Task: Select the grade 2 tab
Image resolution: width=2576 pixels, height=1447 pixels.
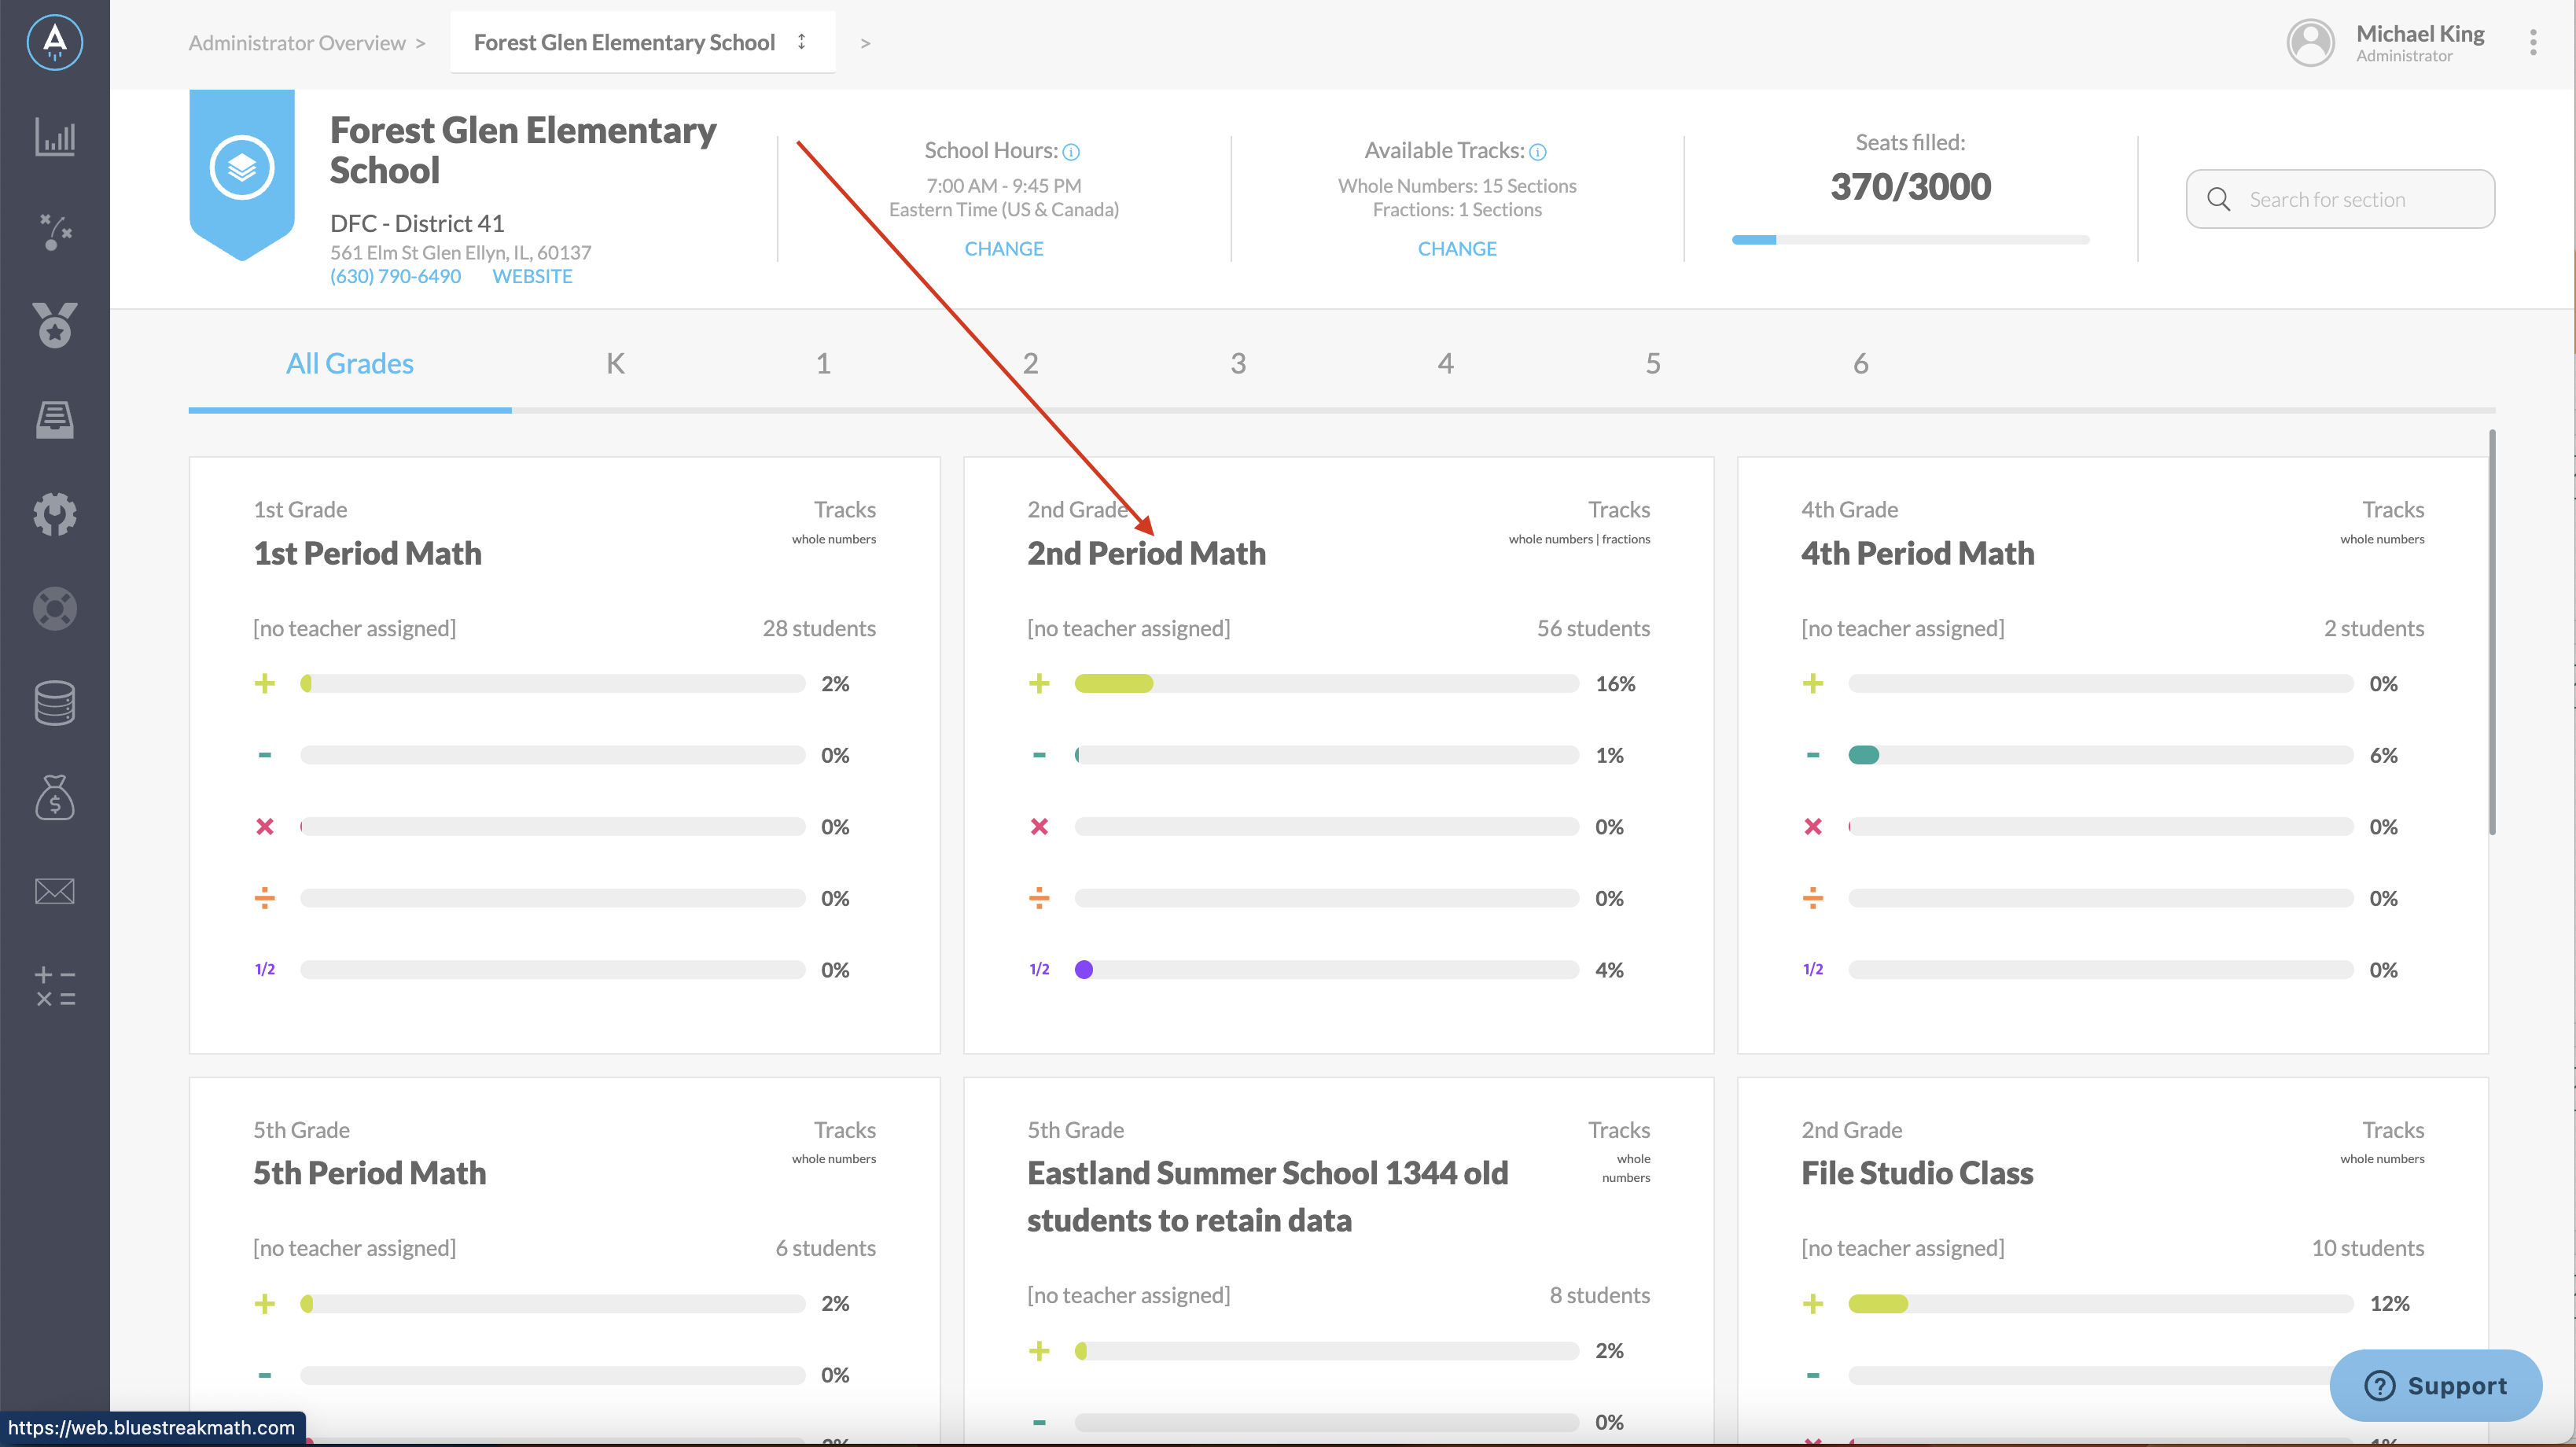Action: point(1030,363)
